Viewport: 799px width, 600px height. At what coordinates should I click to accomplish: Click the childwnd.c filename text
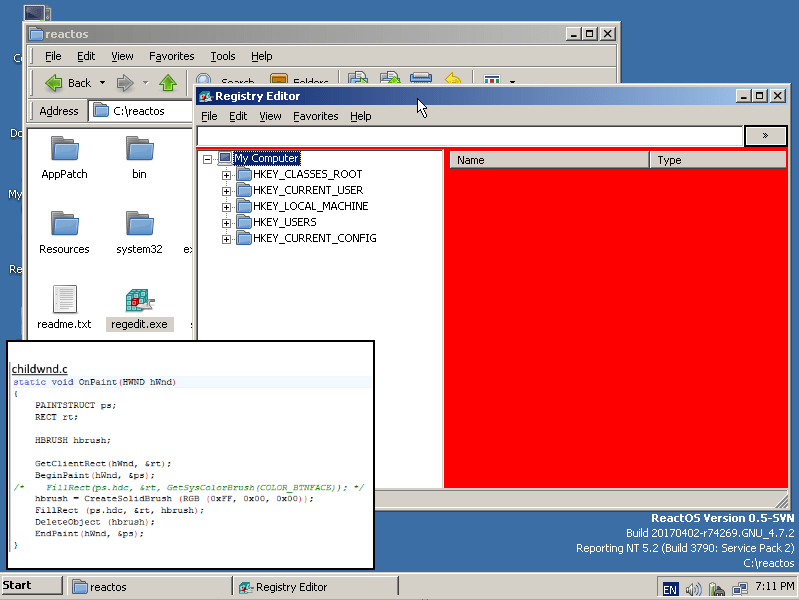coord(39,369)
